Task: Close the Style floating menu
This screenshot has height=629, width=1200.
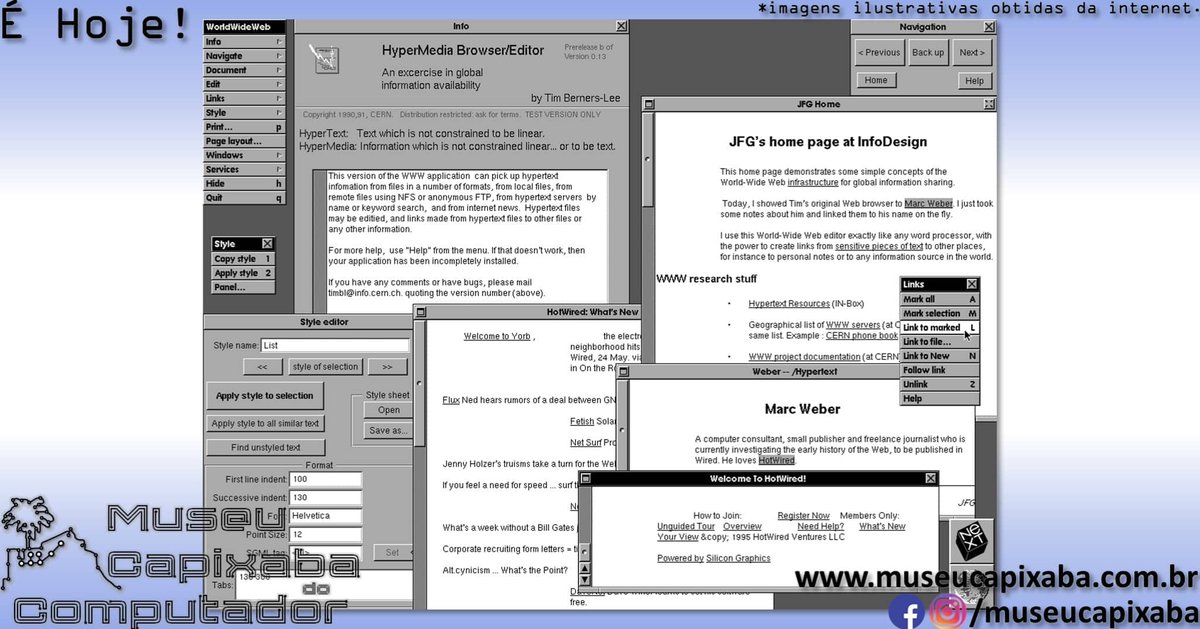Action: [267, 244]
